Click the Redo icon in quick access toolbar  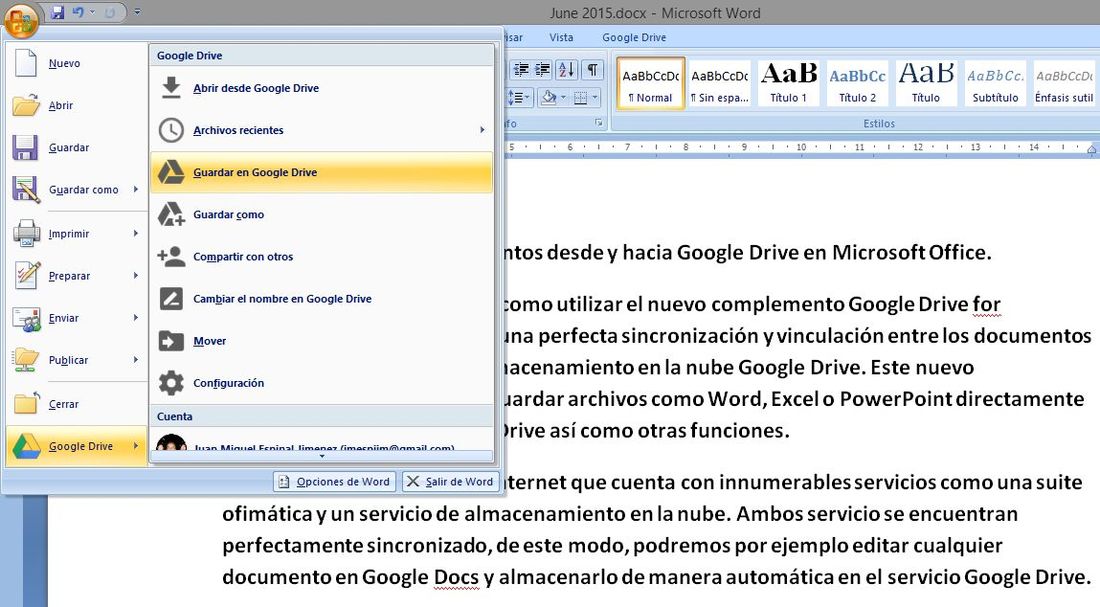point(109,13)
